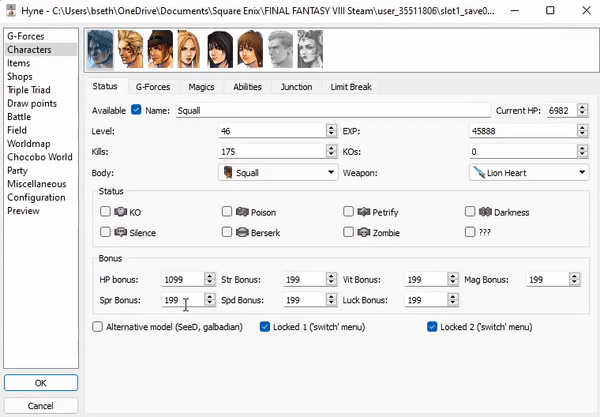Click the Poison status icon
Viewport: 600px width, 417px height.
point(242,212)
